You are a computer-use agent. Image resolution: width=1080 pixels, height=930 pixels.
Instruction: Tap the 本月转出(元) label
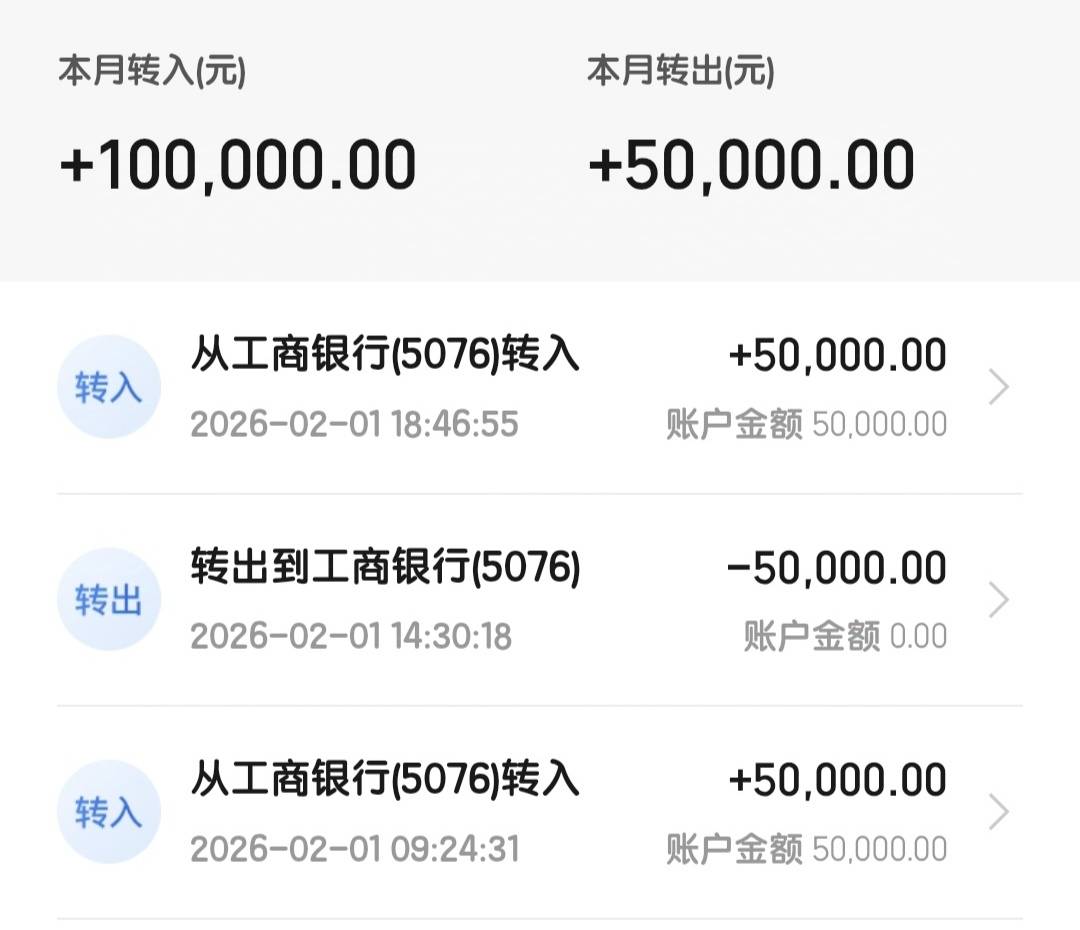coord(680,72)
